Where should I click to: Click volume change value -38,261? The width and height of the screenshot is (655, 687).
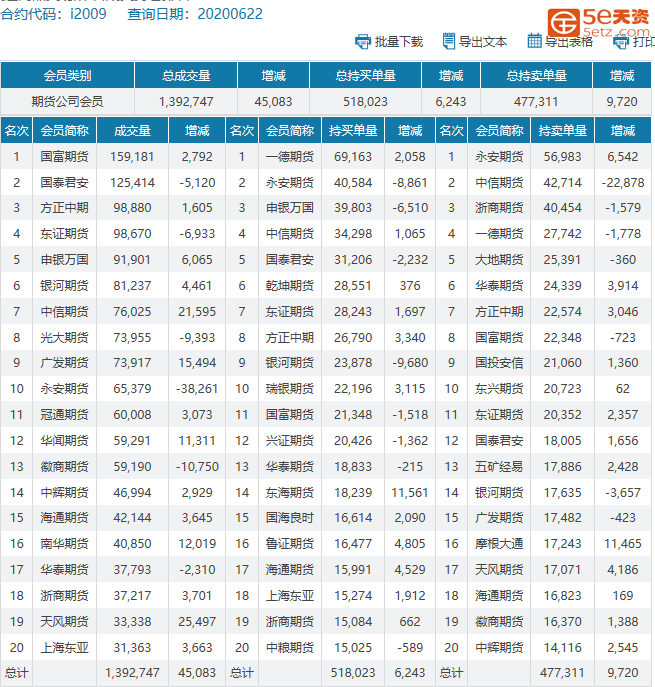197,389
